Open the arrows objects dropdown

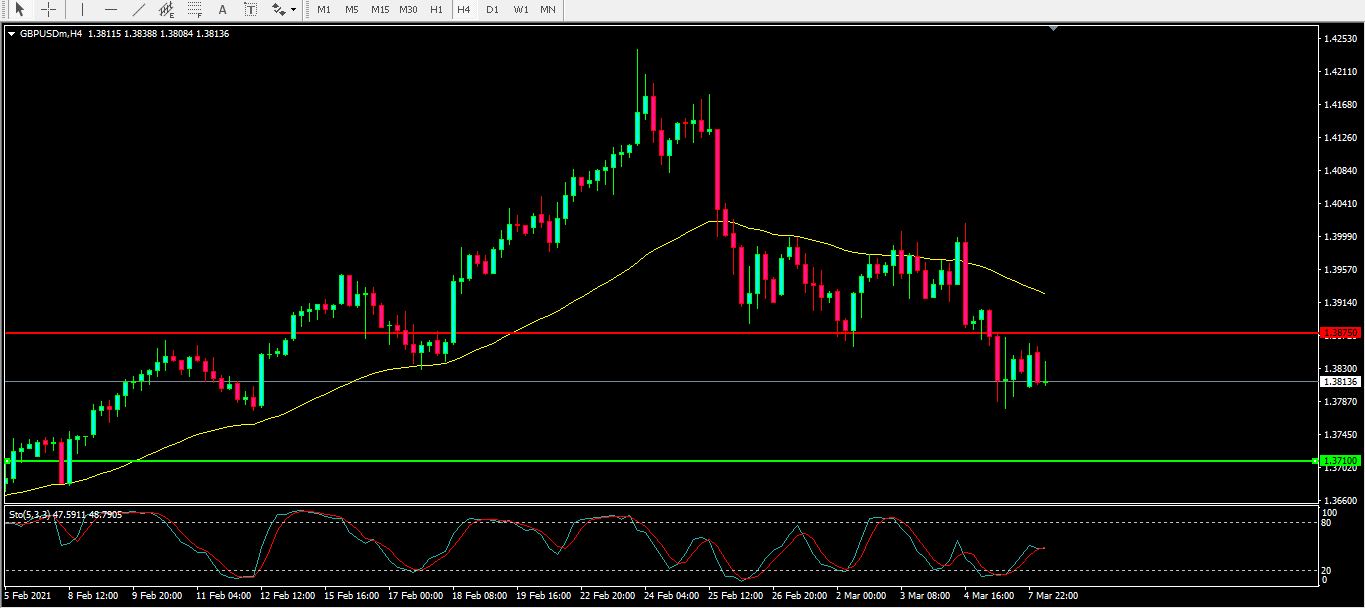[x=284, y=9]
